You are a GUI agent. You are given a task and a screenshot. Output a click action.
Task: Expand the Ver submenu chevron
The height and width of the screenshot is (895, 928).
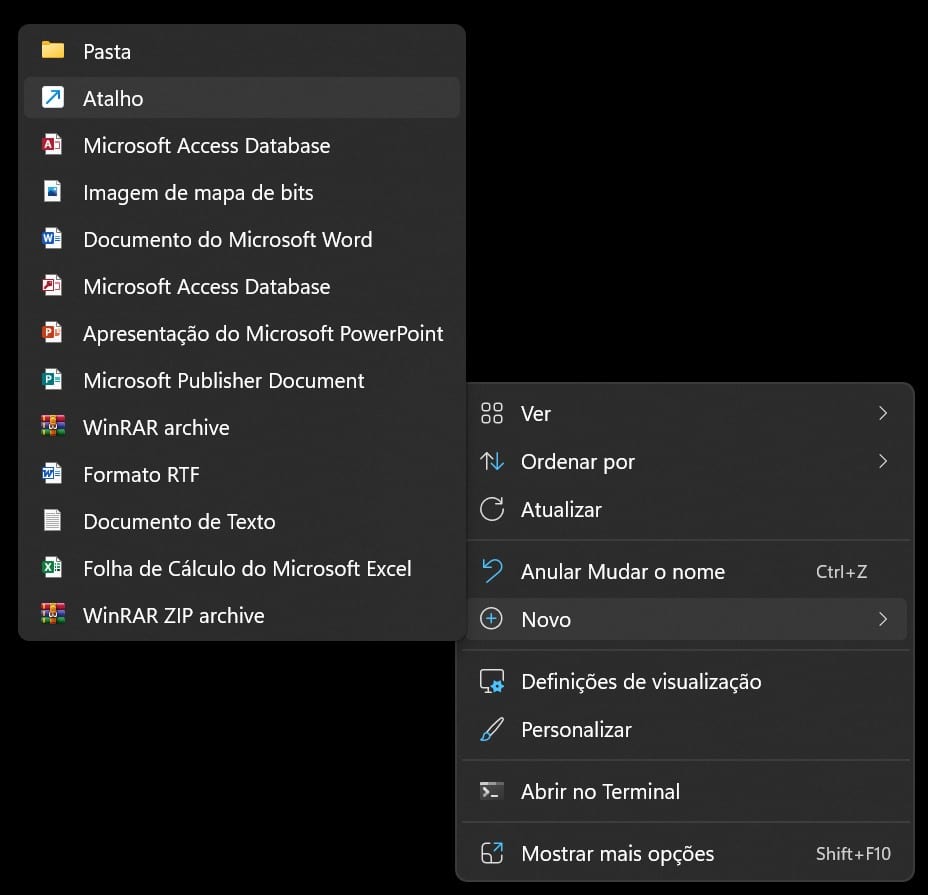pyautogui.click(x=882, y=414)
